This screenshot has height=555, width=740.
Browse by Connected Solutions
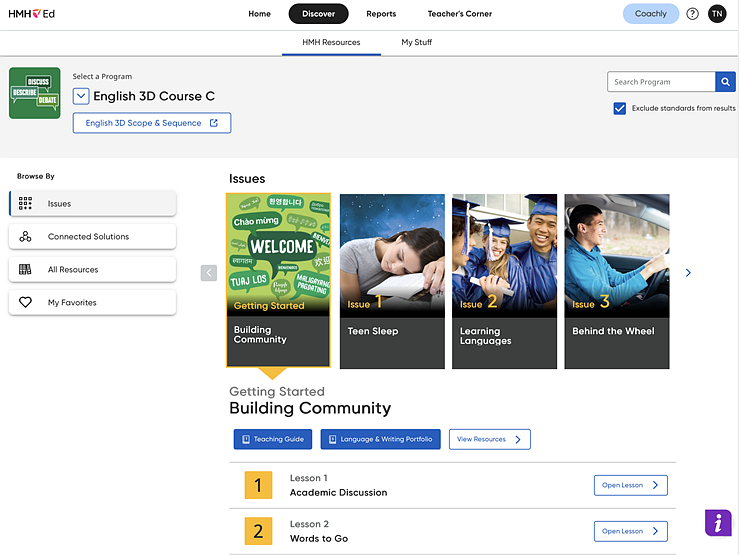[x=92, y=236]
